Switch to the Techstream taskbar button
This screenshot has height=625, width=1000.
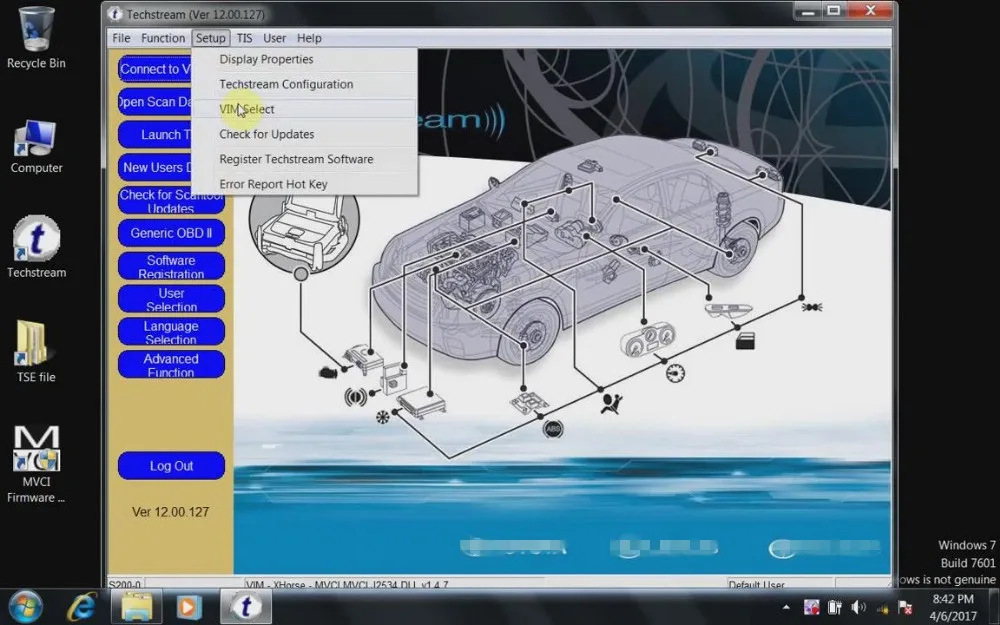(x=246, y=607)
